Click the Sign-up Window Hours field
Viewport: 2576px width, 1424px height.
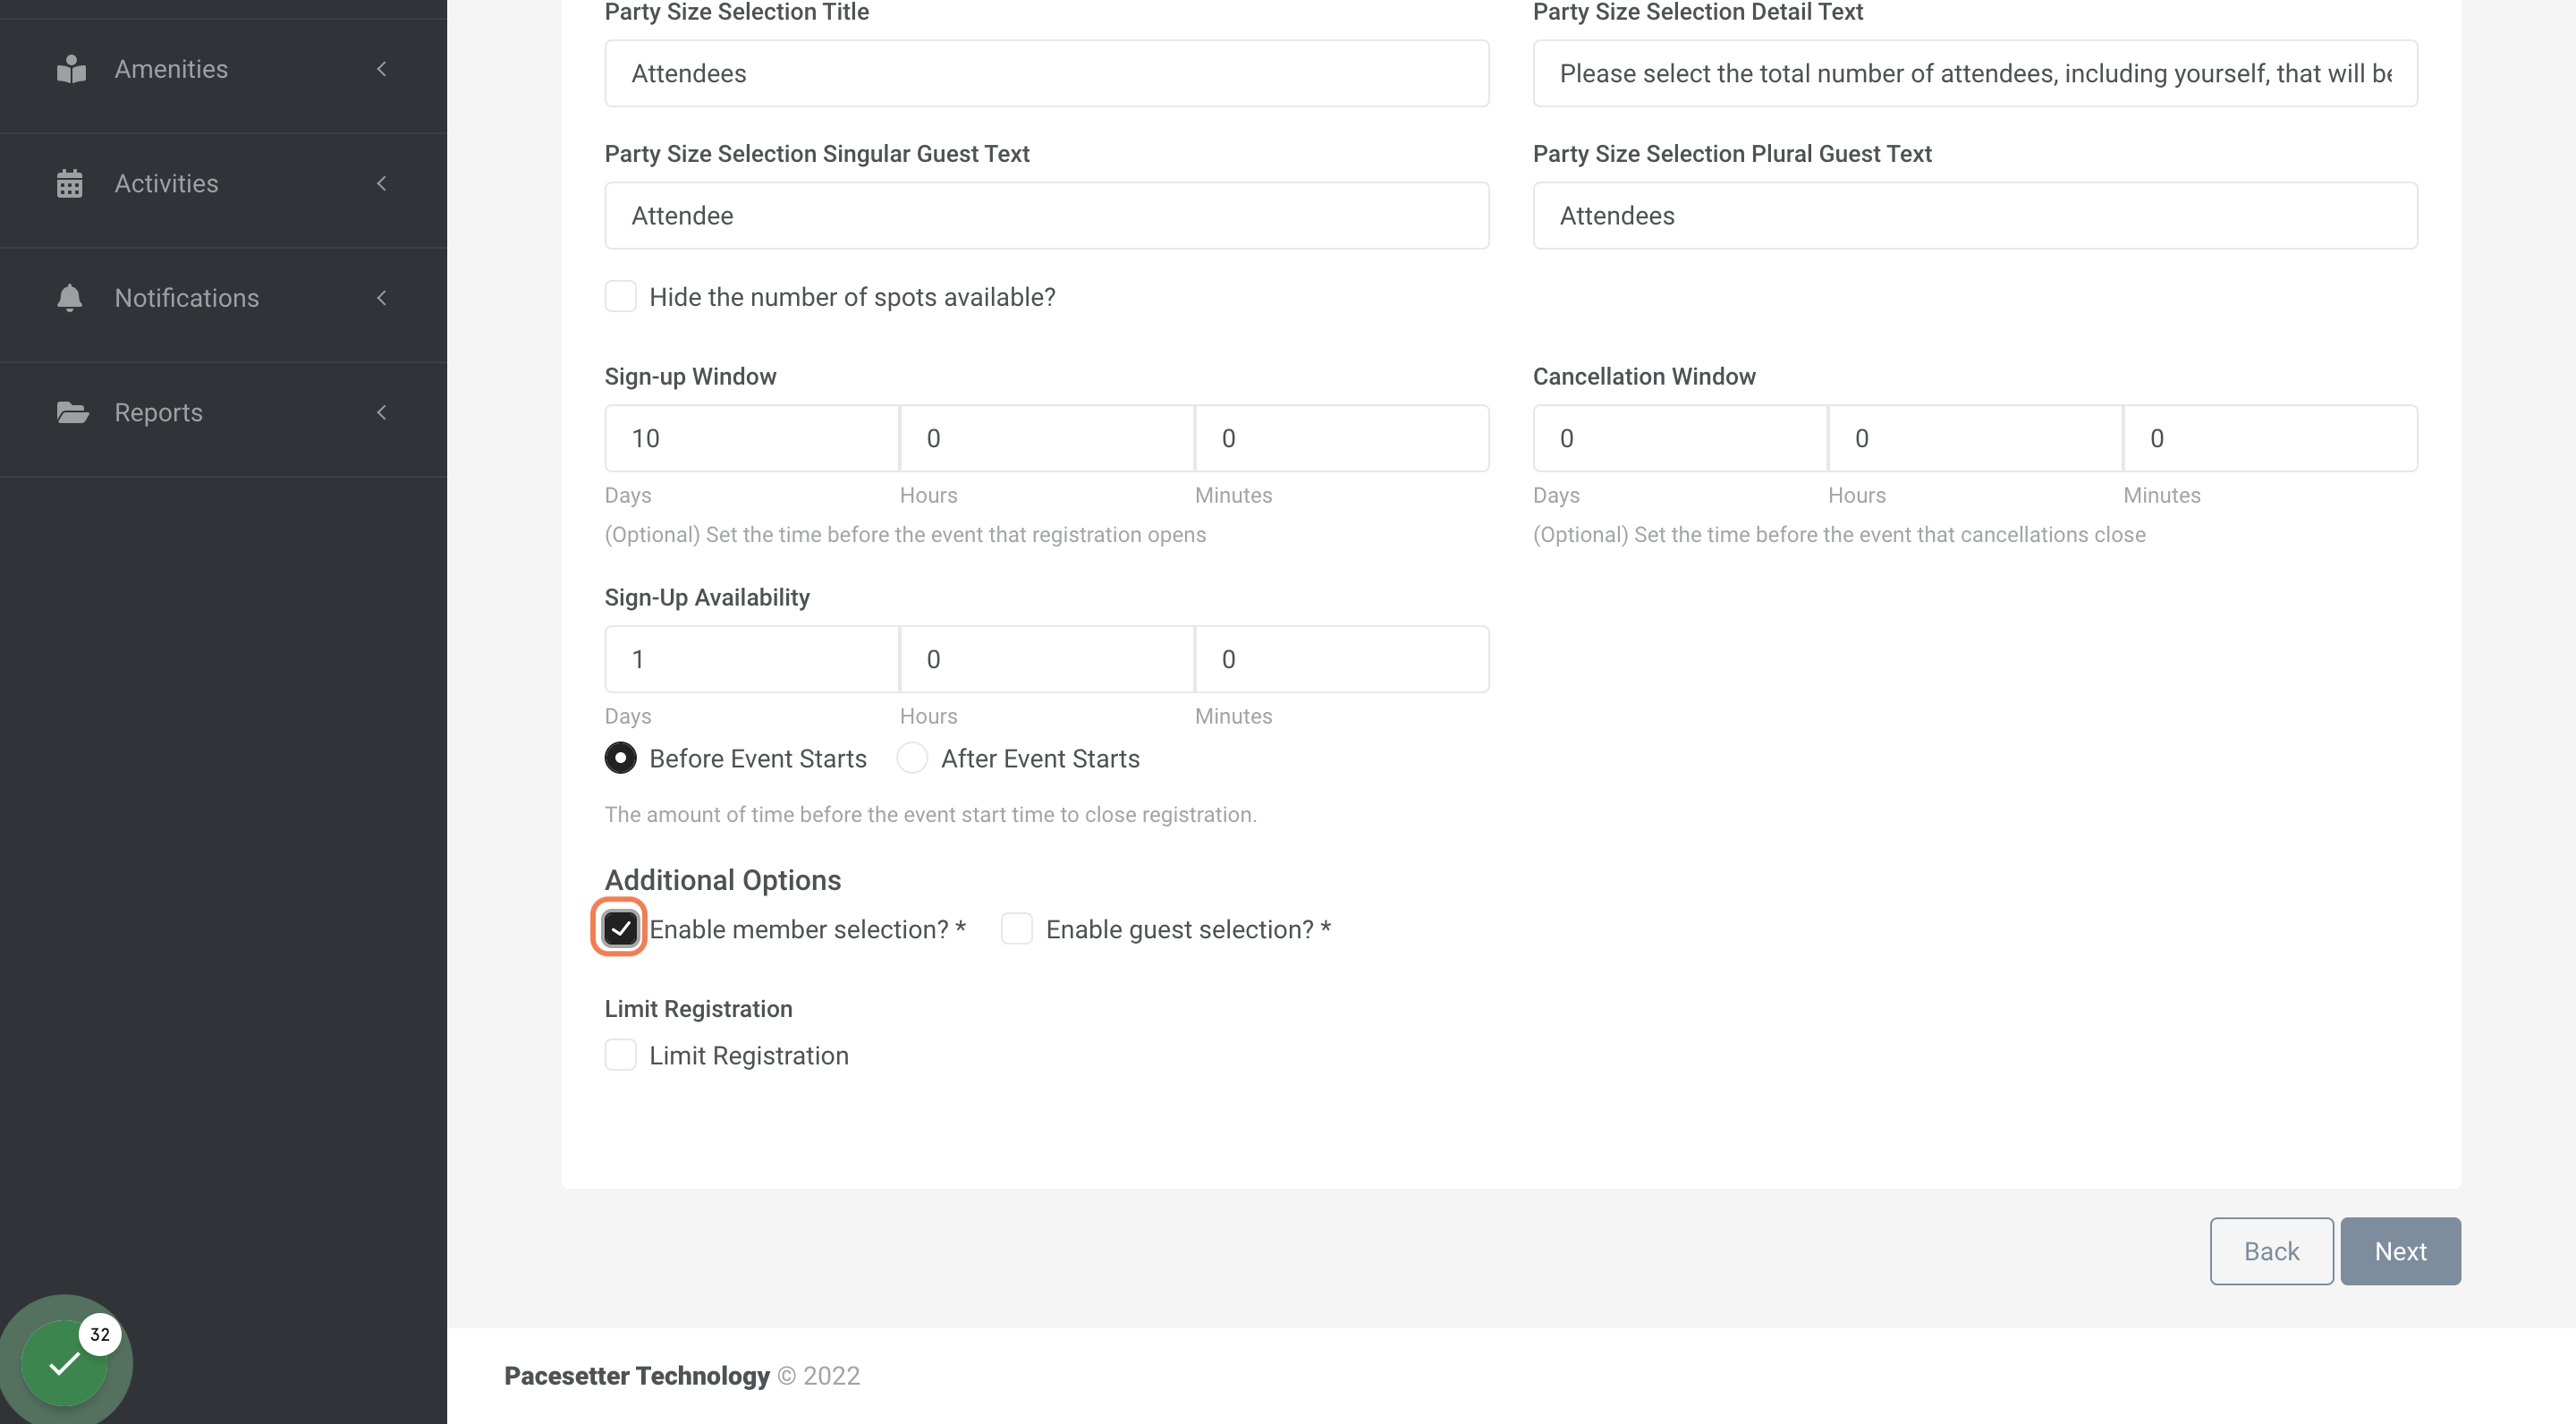[x=1047, y=438]
